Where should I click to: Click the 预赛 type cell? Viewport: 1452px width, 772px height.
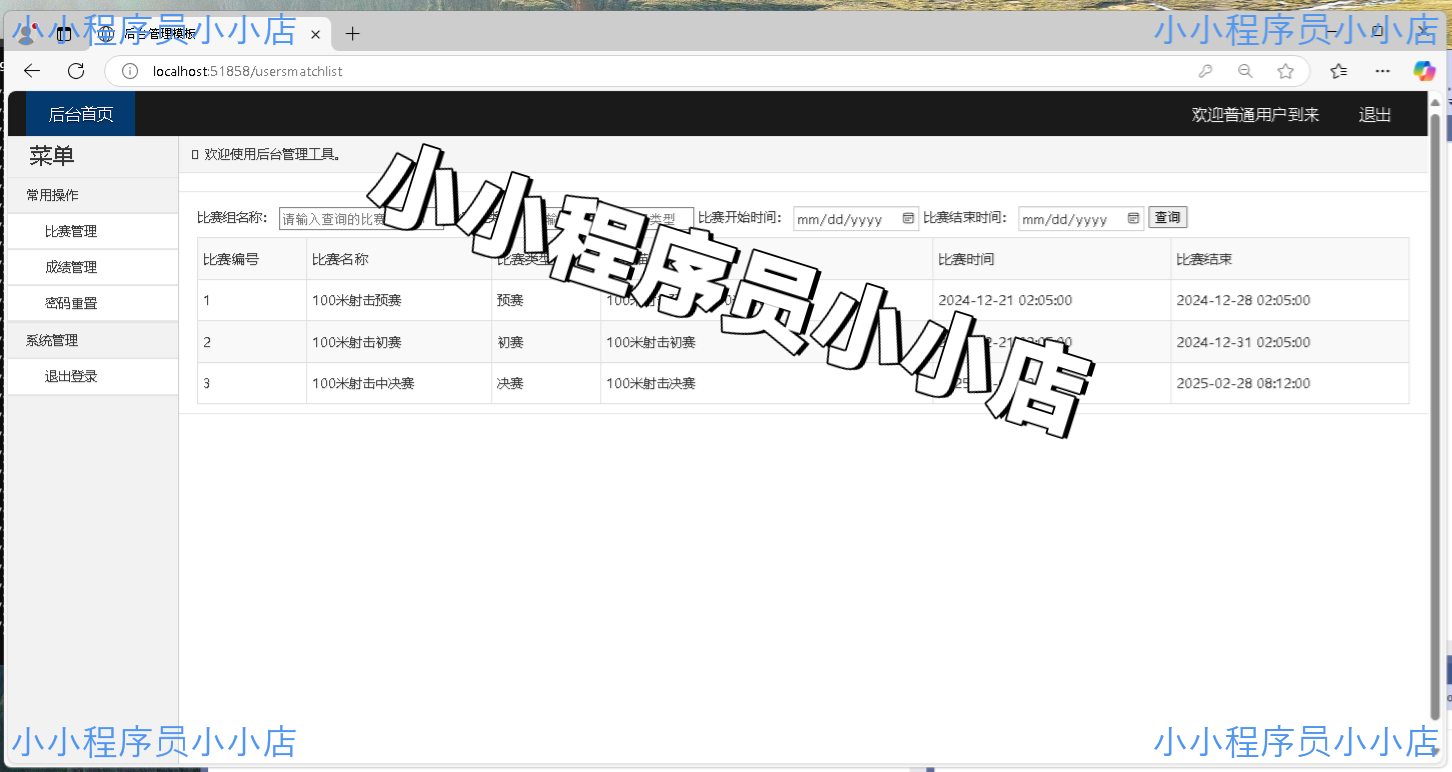[546, 300]
